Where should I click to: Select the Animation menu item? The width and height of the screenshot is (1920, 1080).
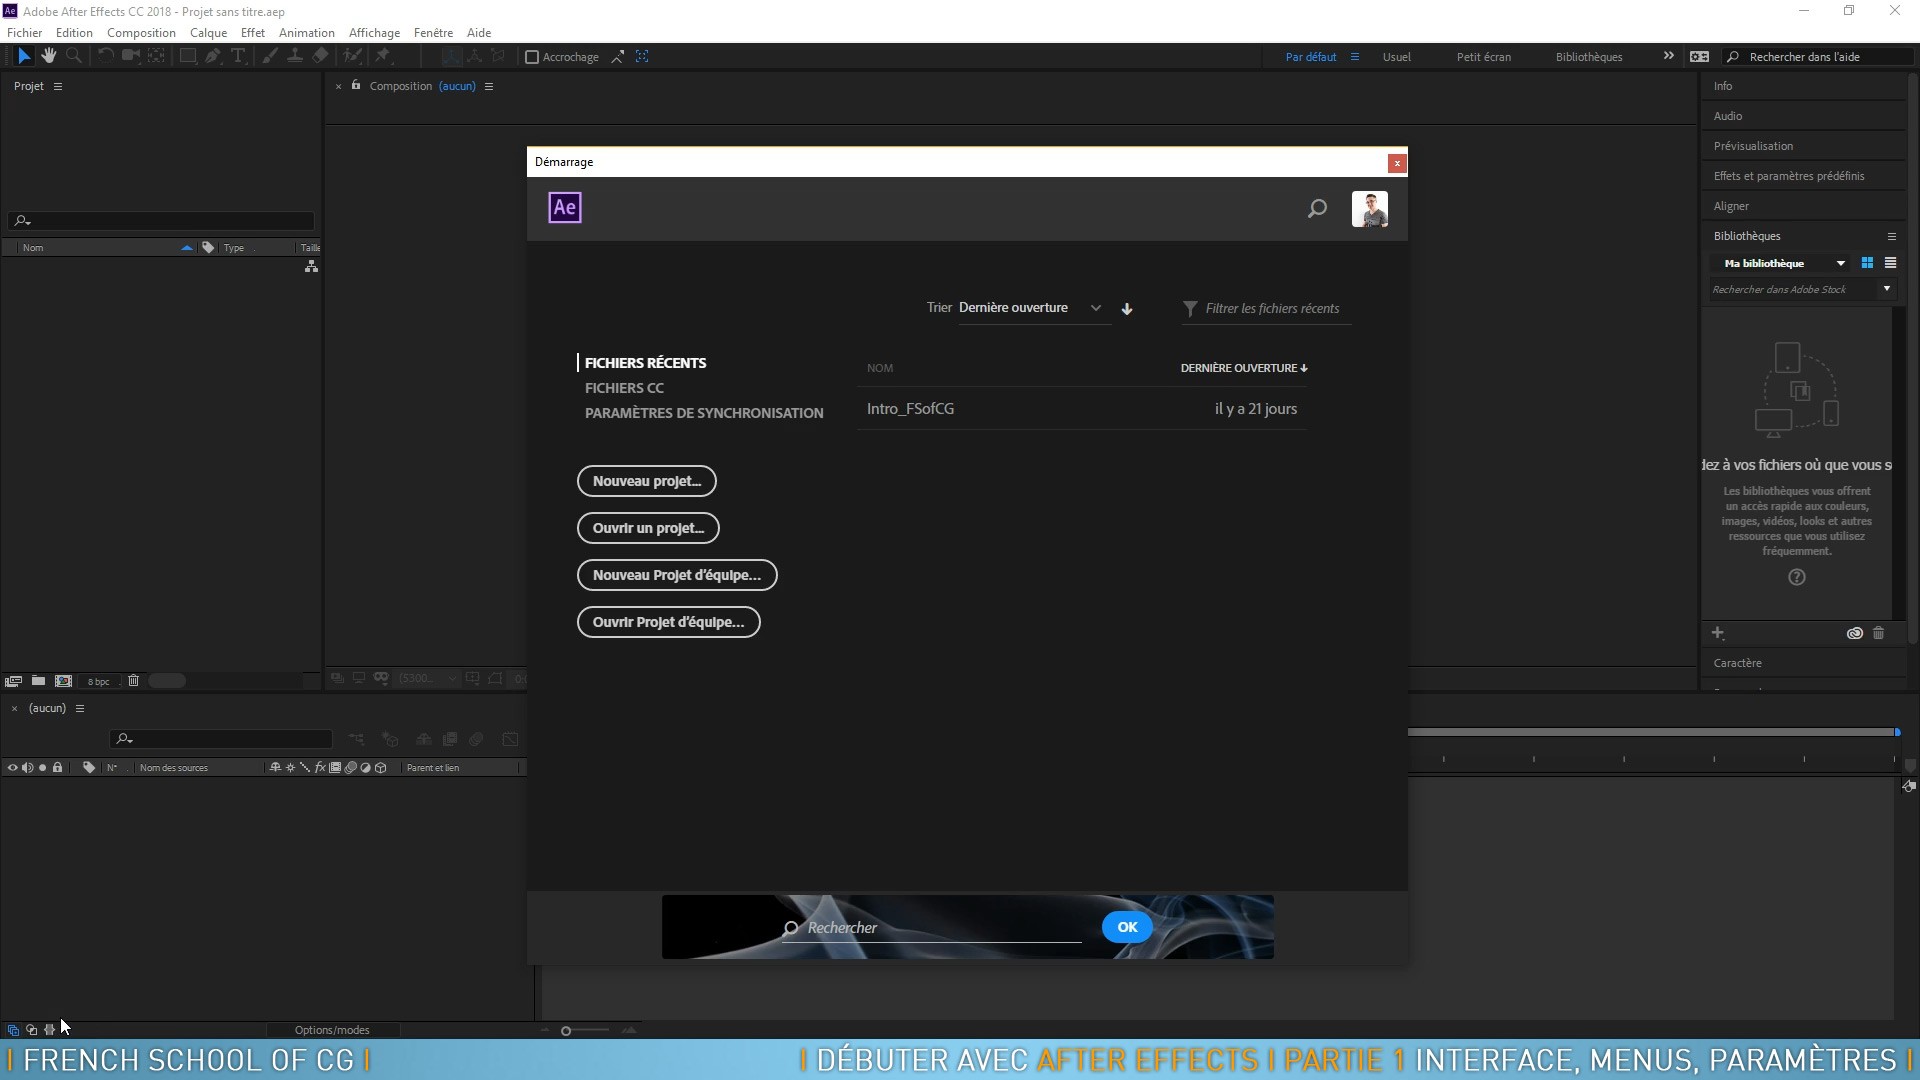(x=306, y=32)
